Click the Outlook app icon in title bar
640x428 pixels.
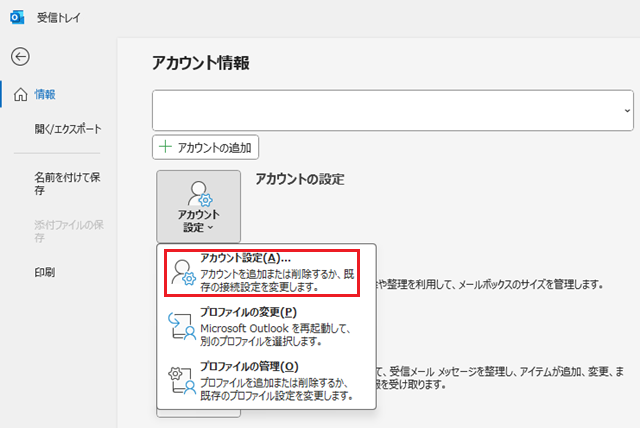(x=16, y=18)
